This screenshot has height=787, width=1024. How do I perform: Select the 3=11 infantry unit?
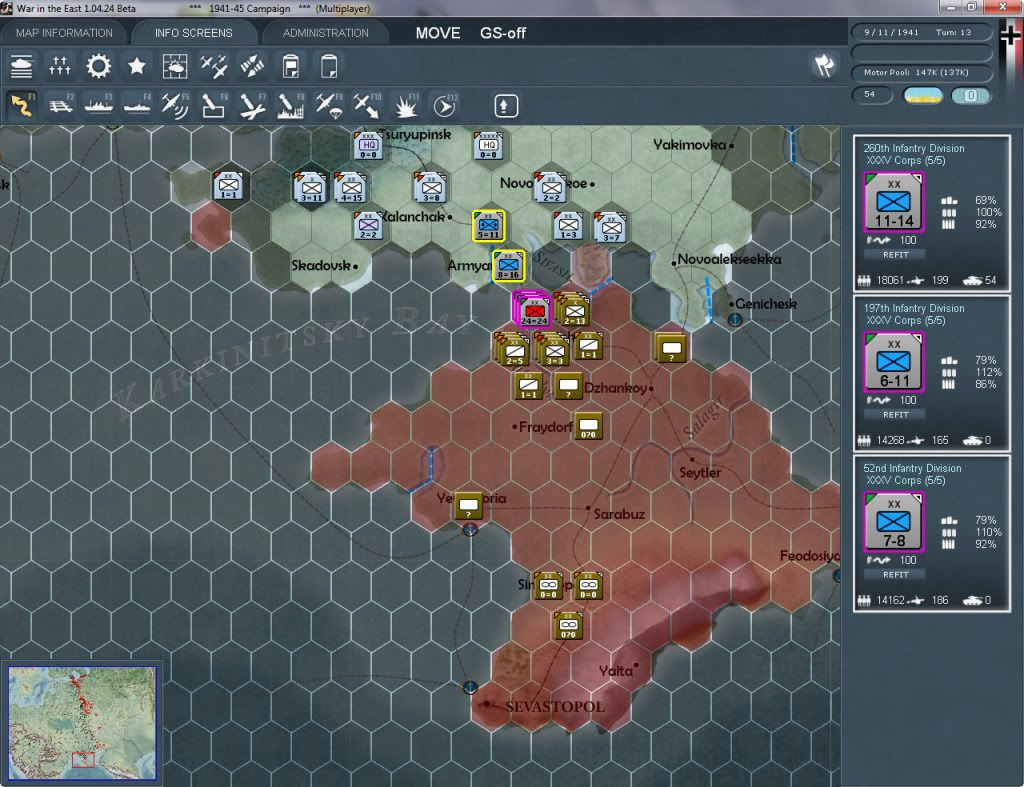(x=311, y=188)
